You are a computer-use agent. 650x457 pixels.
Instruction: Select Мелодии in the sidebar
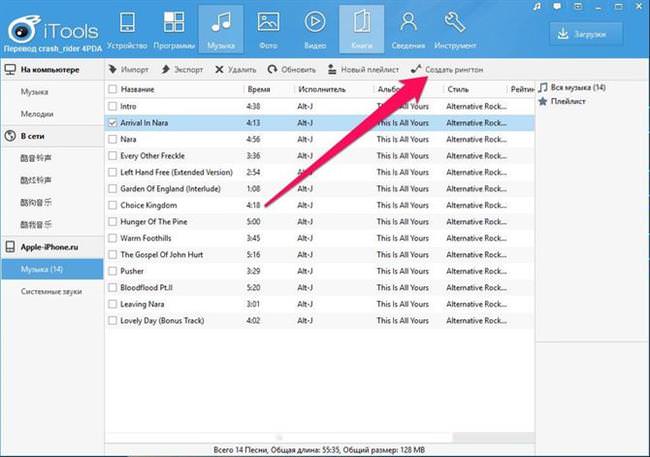[37, 114]
